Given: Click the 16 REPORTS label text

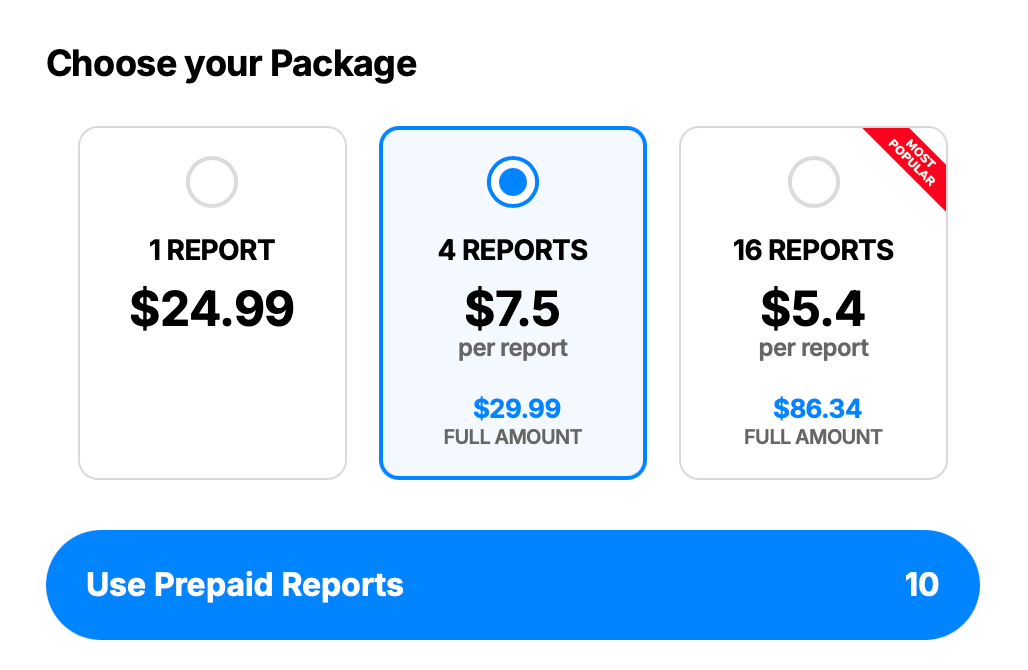Looking at the screenshot, I should 814,250.
